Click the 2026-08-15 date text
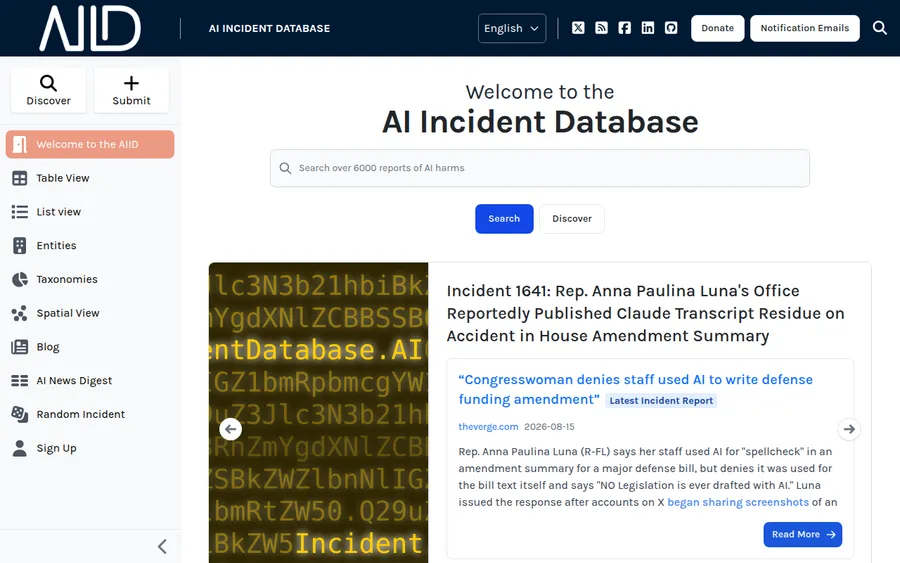900x563 pixels. tap(549, 426)
